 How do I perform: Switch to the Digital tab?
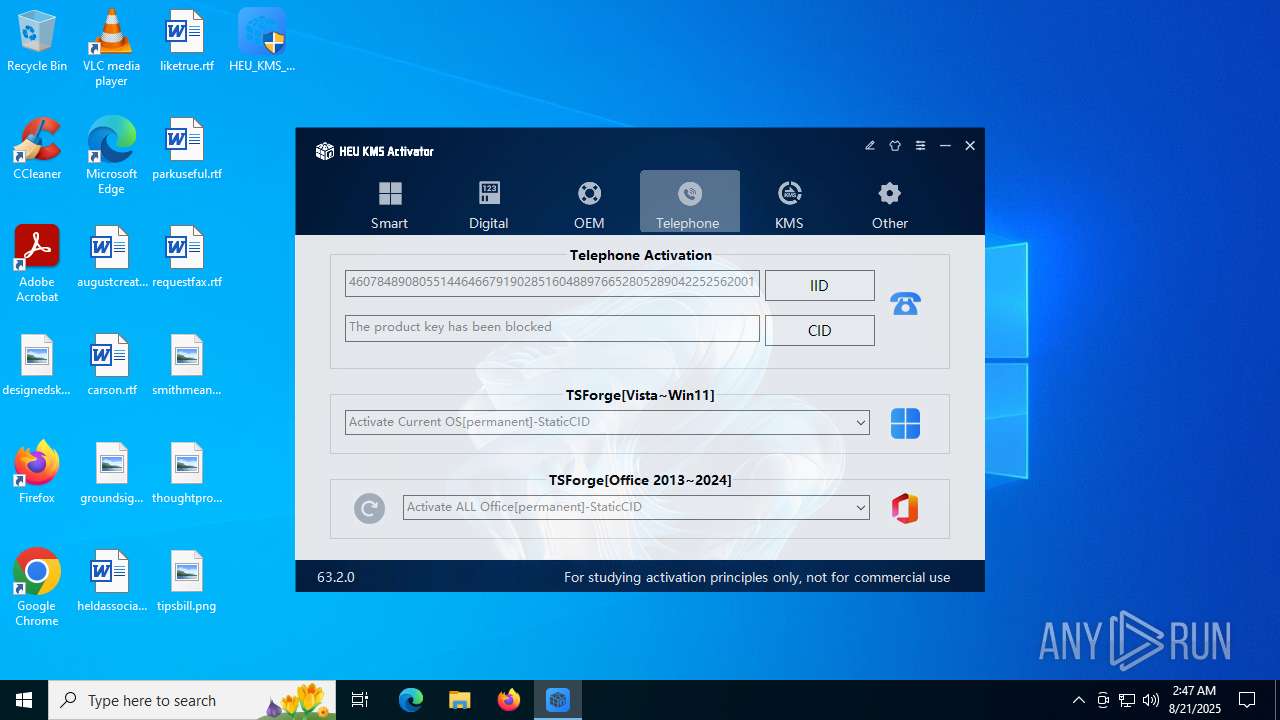[x=489, y=203]
